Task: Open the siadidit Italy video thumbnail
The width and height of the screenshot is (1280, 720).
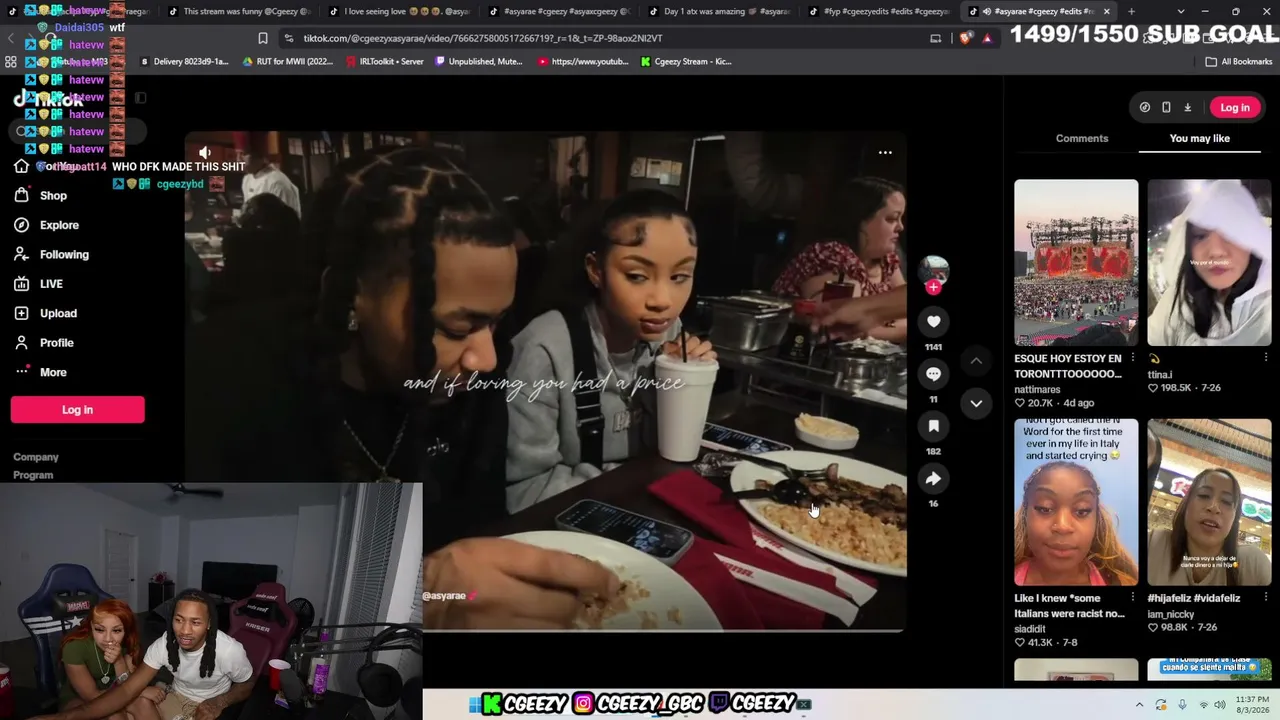Action: pyautogui.click(x=1076, y=502)
